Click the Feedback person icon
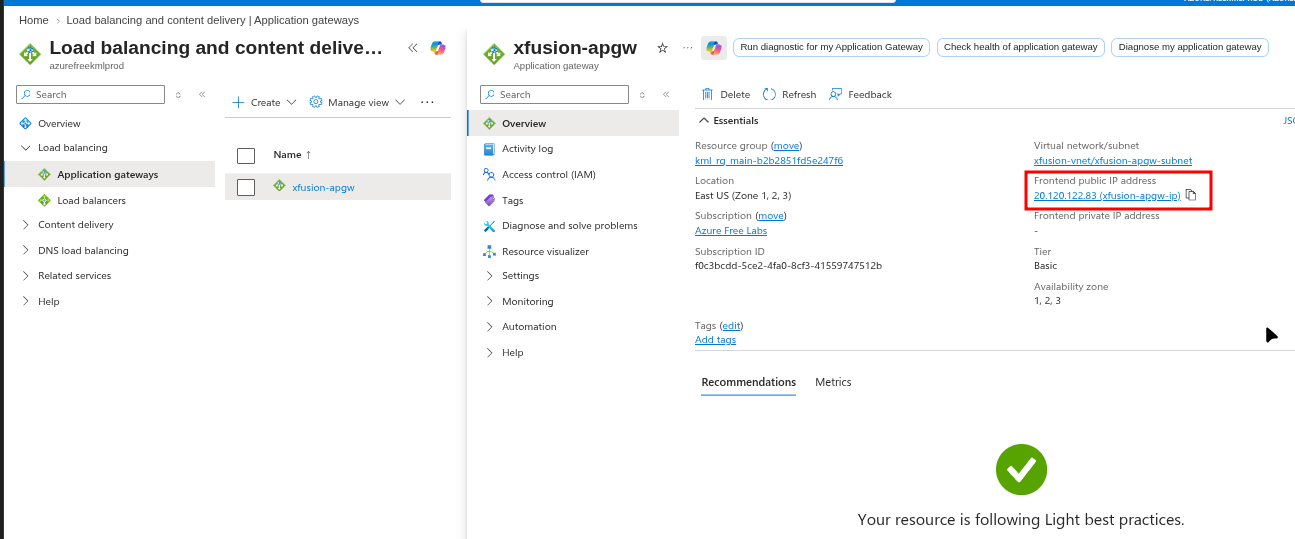 (835, 94)
